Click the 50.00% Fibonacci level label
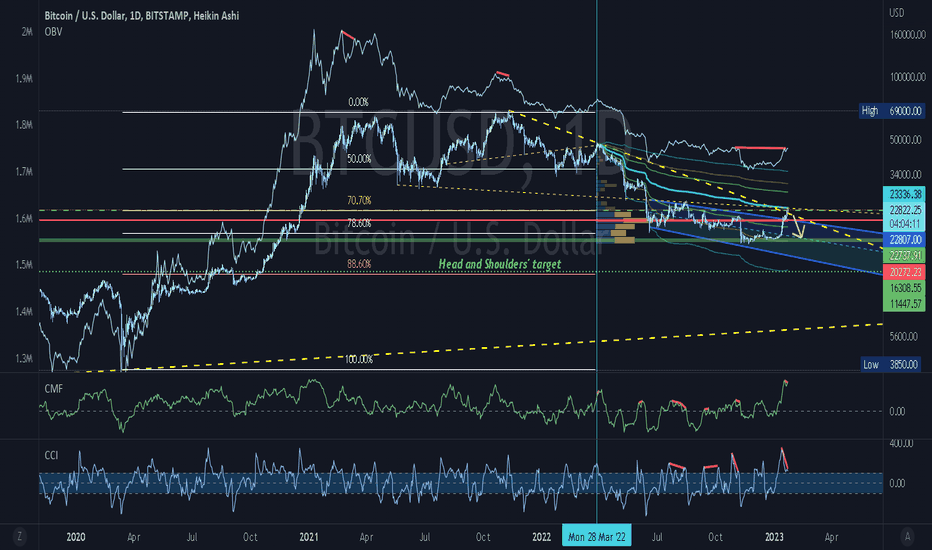The width and height of the screenshot is (932, 550). 359,159
